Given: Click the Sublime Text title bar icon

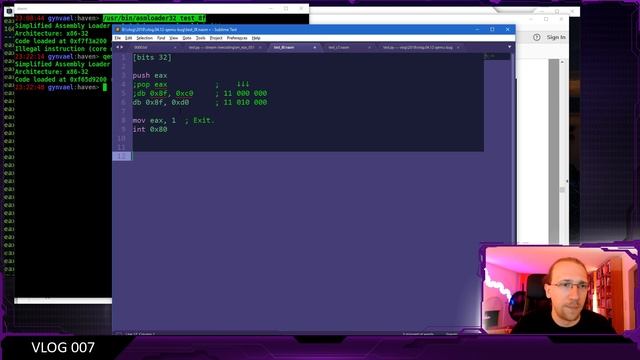Looking at the screenshot, I should (118, 29).
